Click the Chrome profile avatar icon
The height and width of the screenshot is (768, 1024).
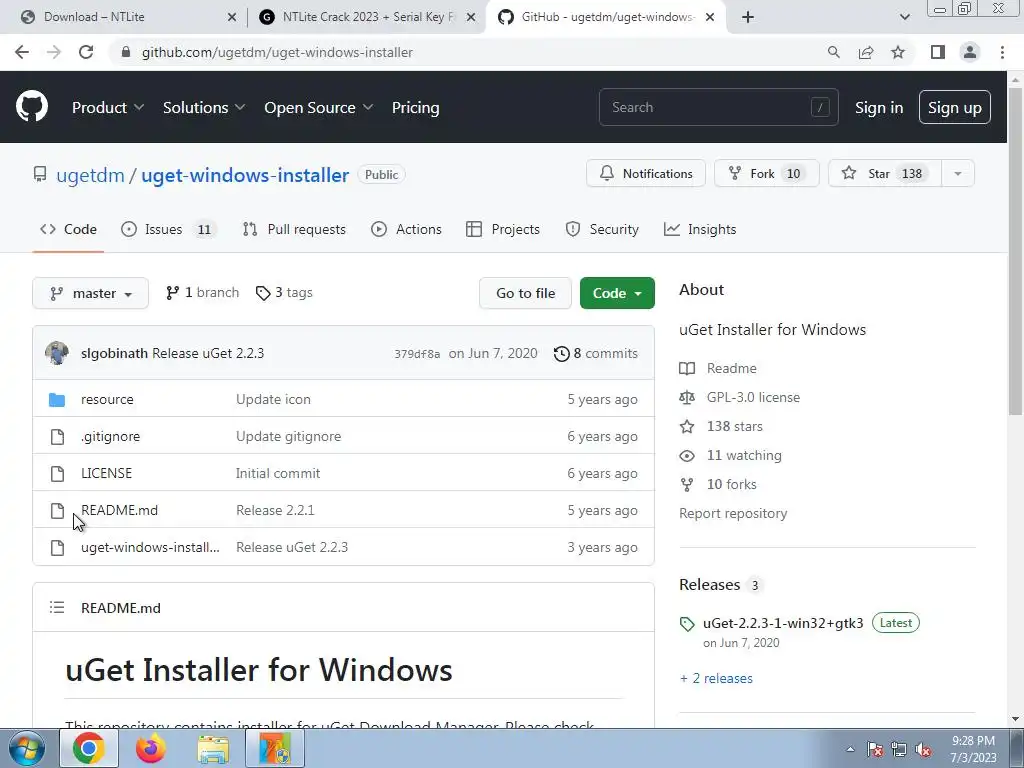click(x=970, y=52)
